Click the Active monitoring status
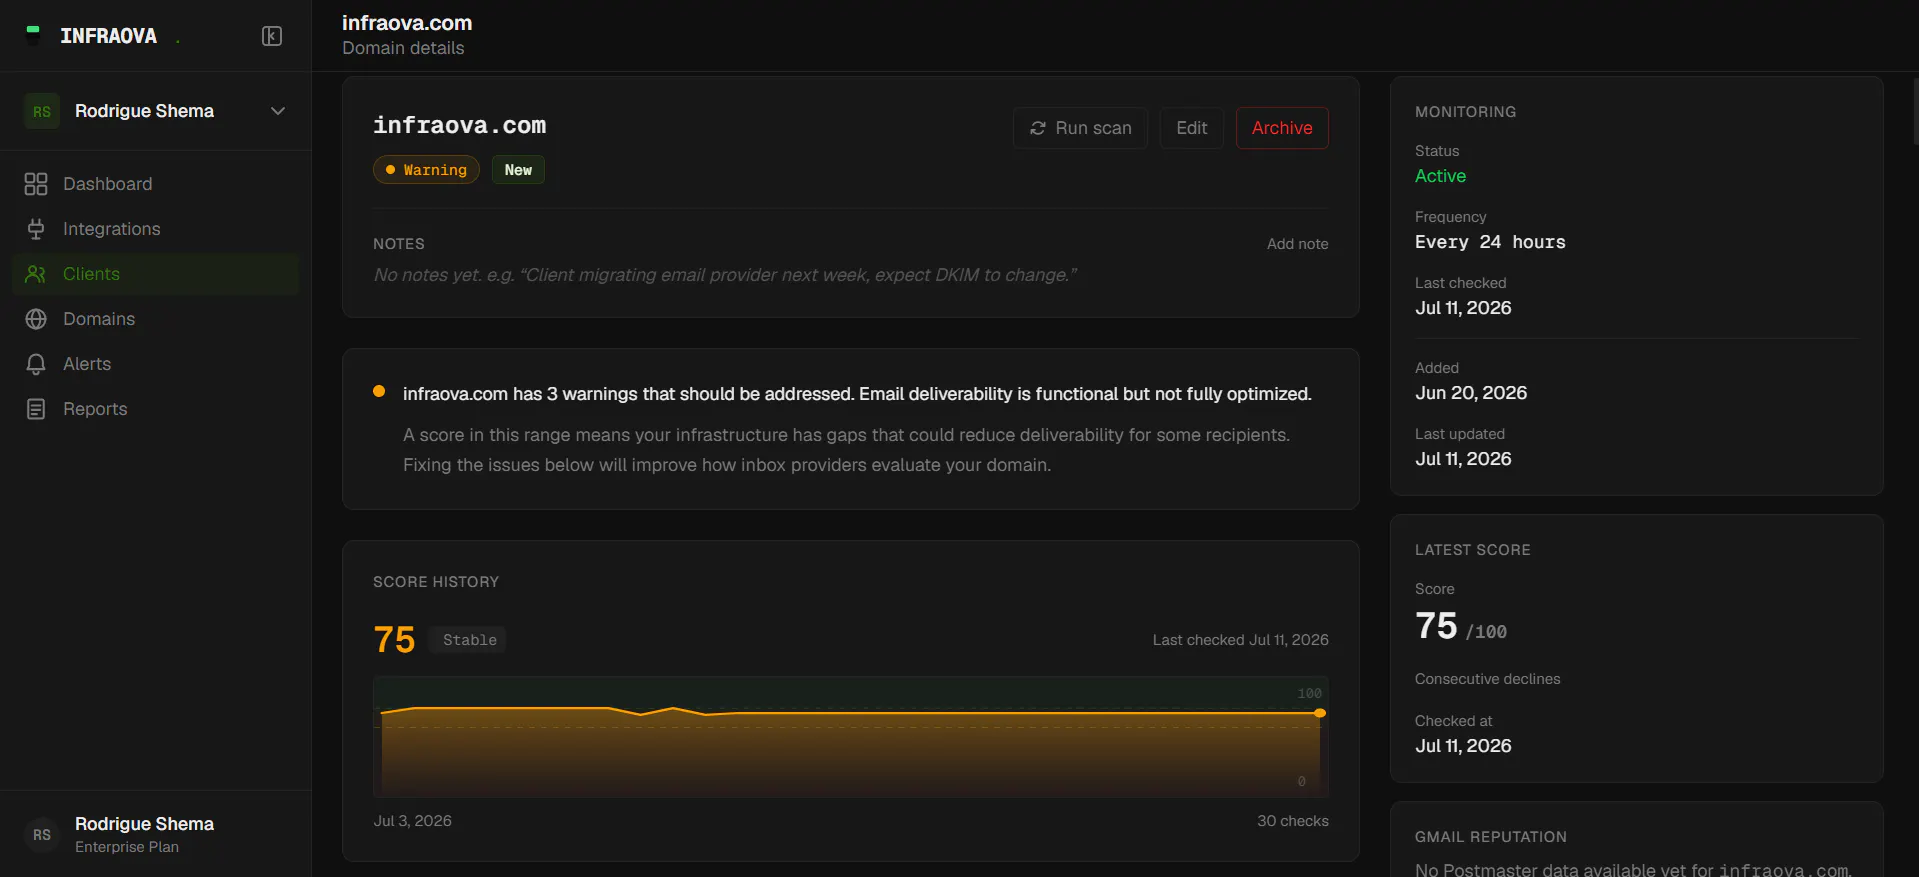Viewport: 1919px width, 877px height. click(x=1440, y=176)
